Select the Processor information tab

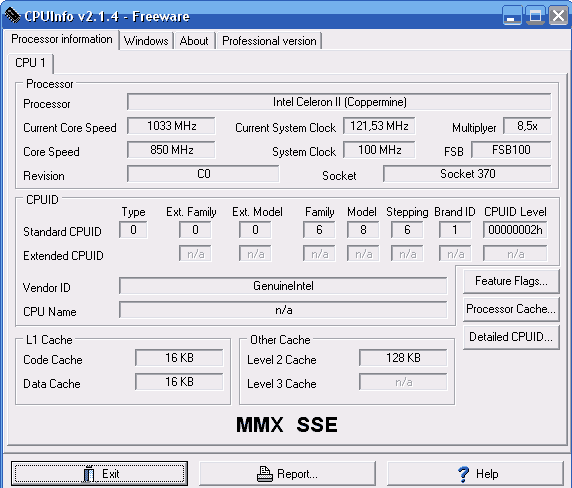62,39
